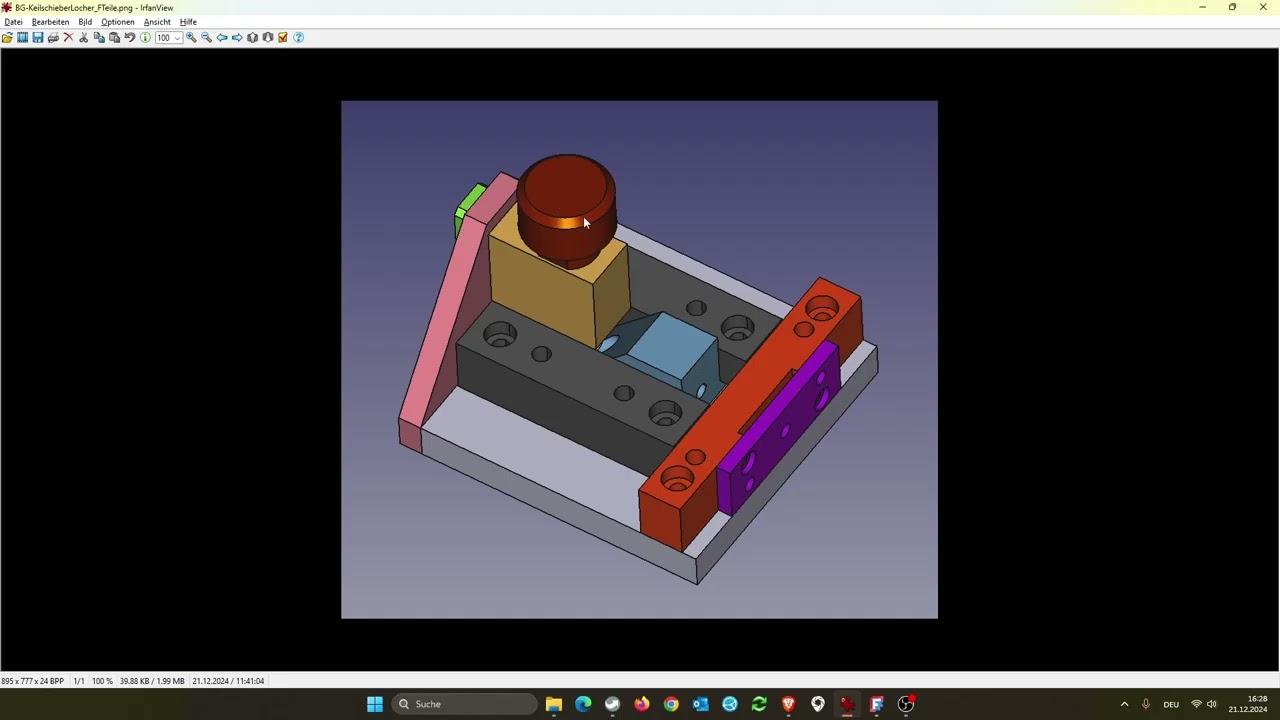Screen dimensions: 1280x720
Task: Click the displayed CAD assembly image
Action: pyautogui.click(x=639, y=359)
